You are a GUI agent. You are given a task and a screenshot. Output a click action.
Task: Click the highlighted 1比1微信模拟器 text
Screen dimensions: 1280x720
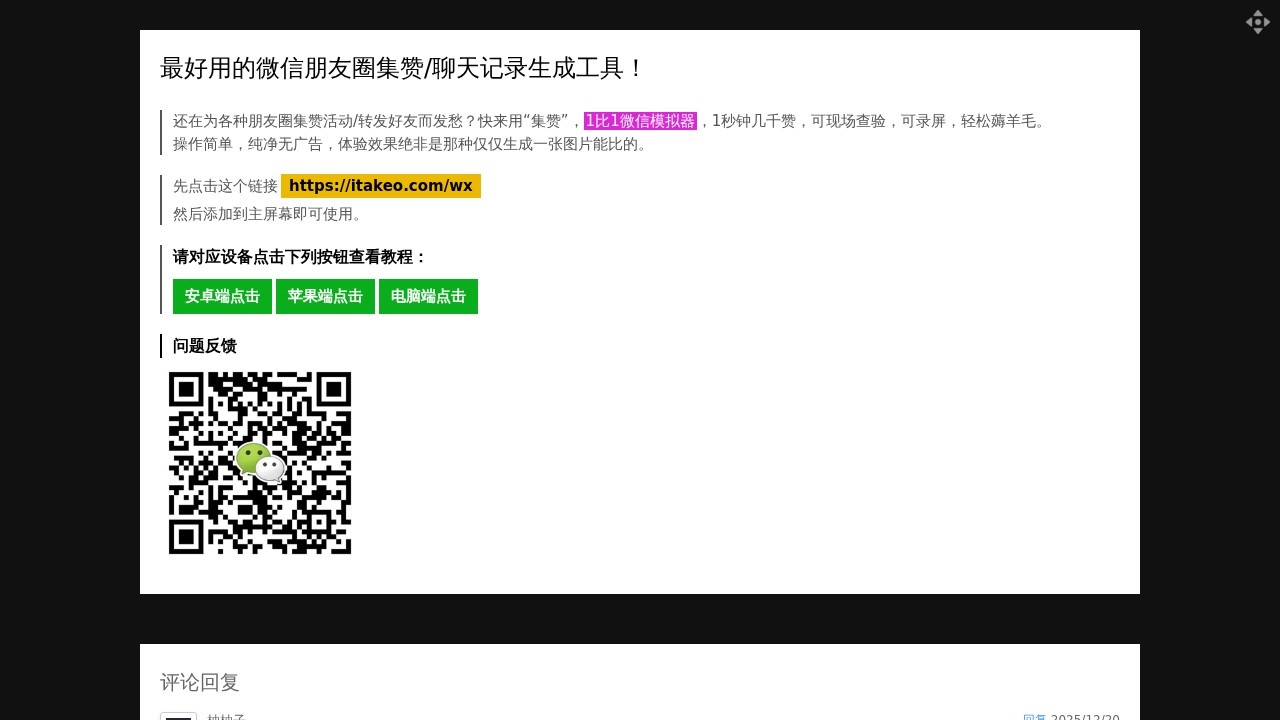coord(641,121)
